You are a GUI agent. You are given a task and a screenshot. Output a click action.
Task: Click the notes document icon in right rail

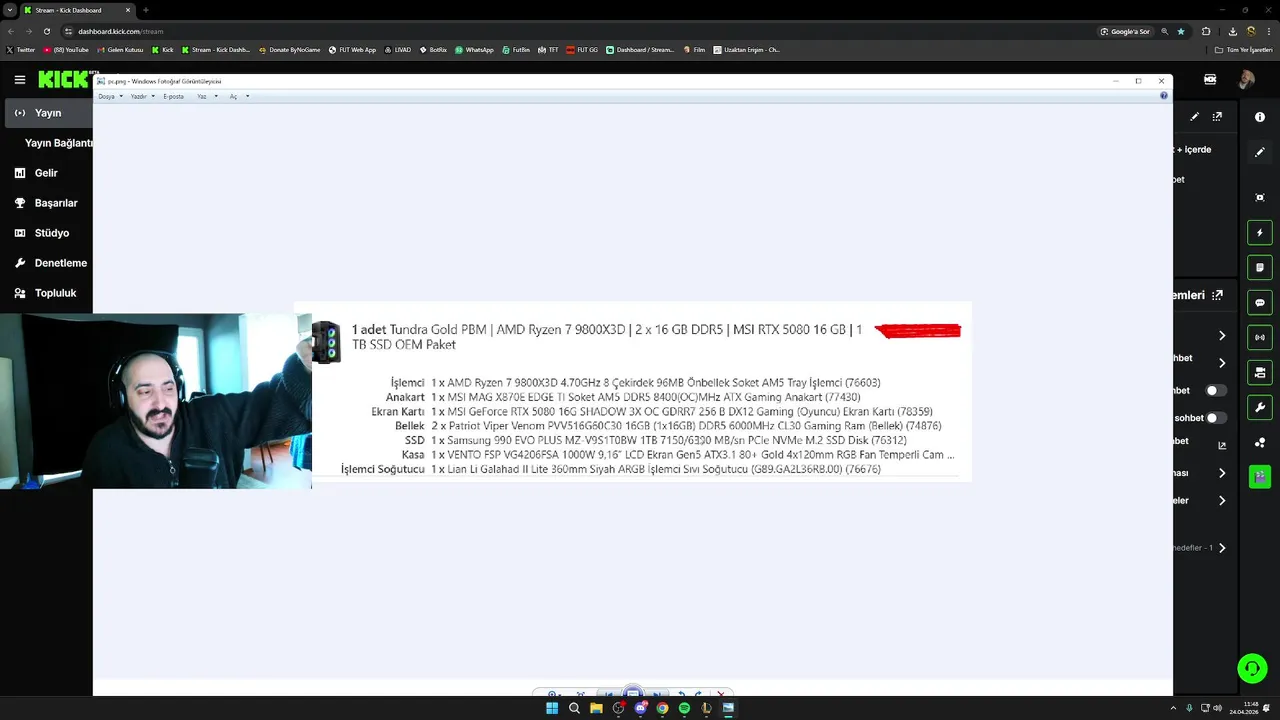pyautogui.click(x=1260, y=268)
